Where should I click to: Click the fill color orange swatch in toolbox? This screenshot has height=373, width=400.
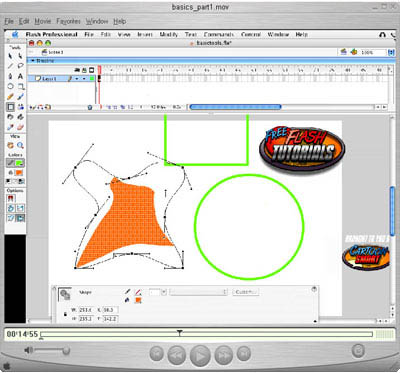coord(19,173)
